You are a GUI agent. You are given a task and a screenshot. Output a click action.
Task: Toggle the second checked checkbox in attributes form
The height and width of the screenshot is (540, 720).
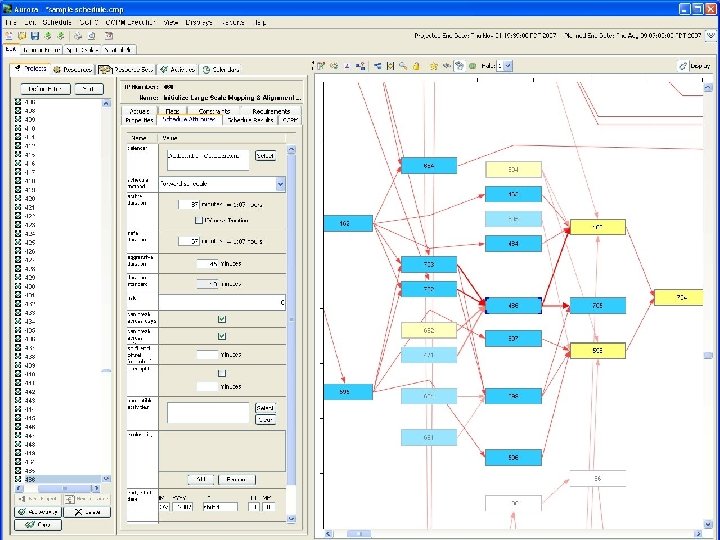pyautogui.click(x=222, y=337)
